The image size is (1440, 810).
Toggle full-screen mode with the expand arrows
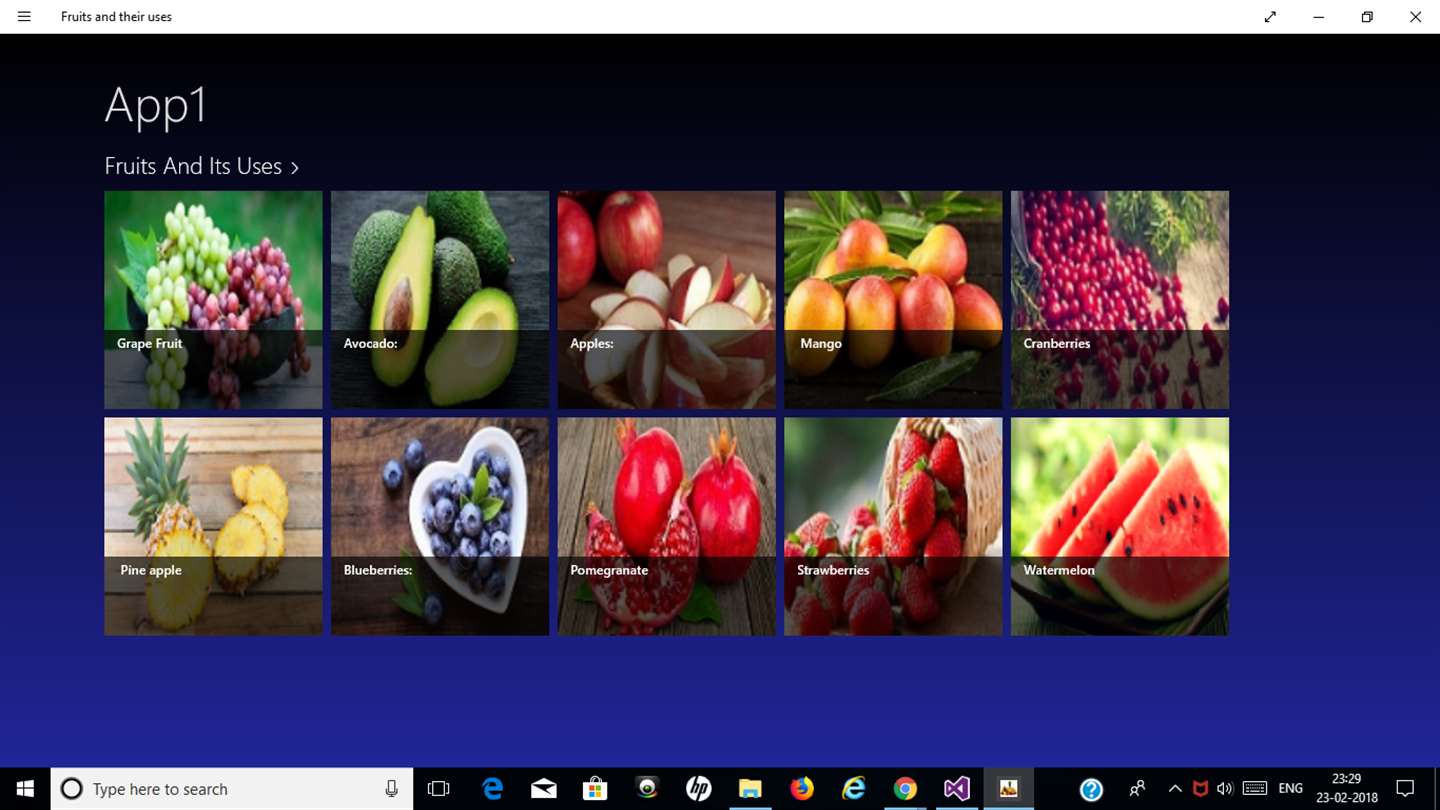(x=1270, y=17)
